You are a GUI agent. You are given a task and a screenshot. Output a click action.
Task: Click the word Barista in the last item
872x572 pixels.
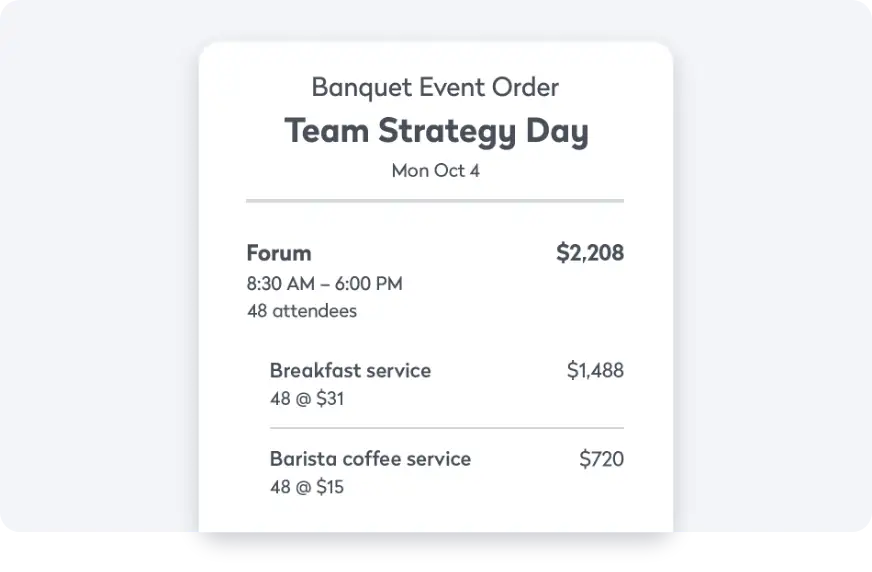(303, 459)
